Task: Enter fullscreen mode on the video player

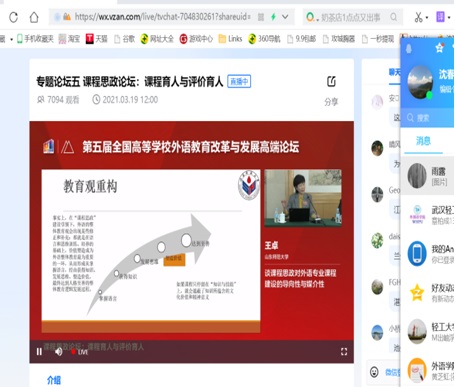Action: click(344, 351)
